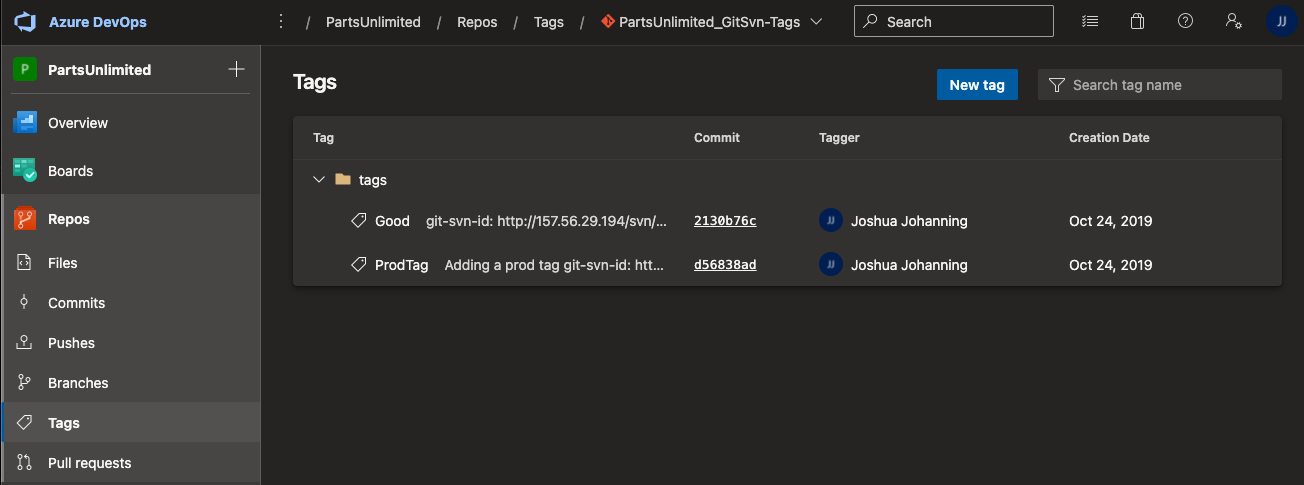1304x485 pixels.
Task: Open the three-dot menu before breadcrumb
Action: click(x=281, y=21)
